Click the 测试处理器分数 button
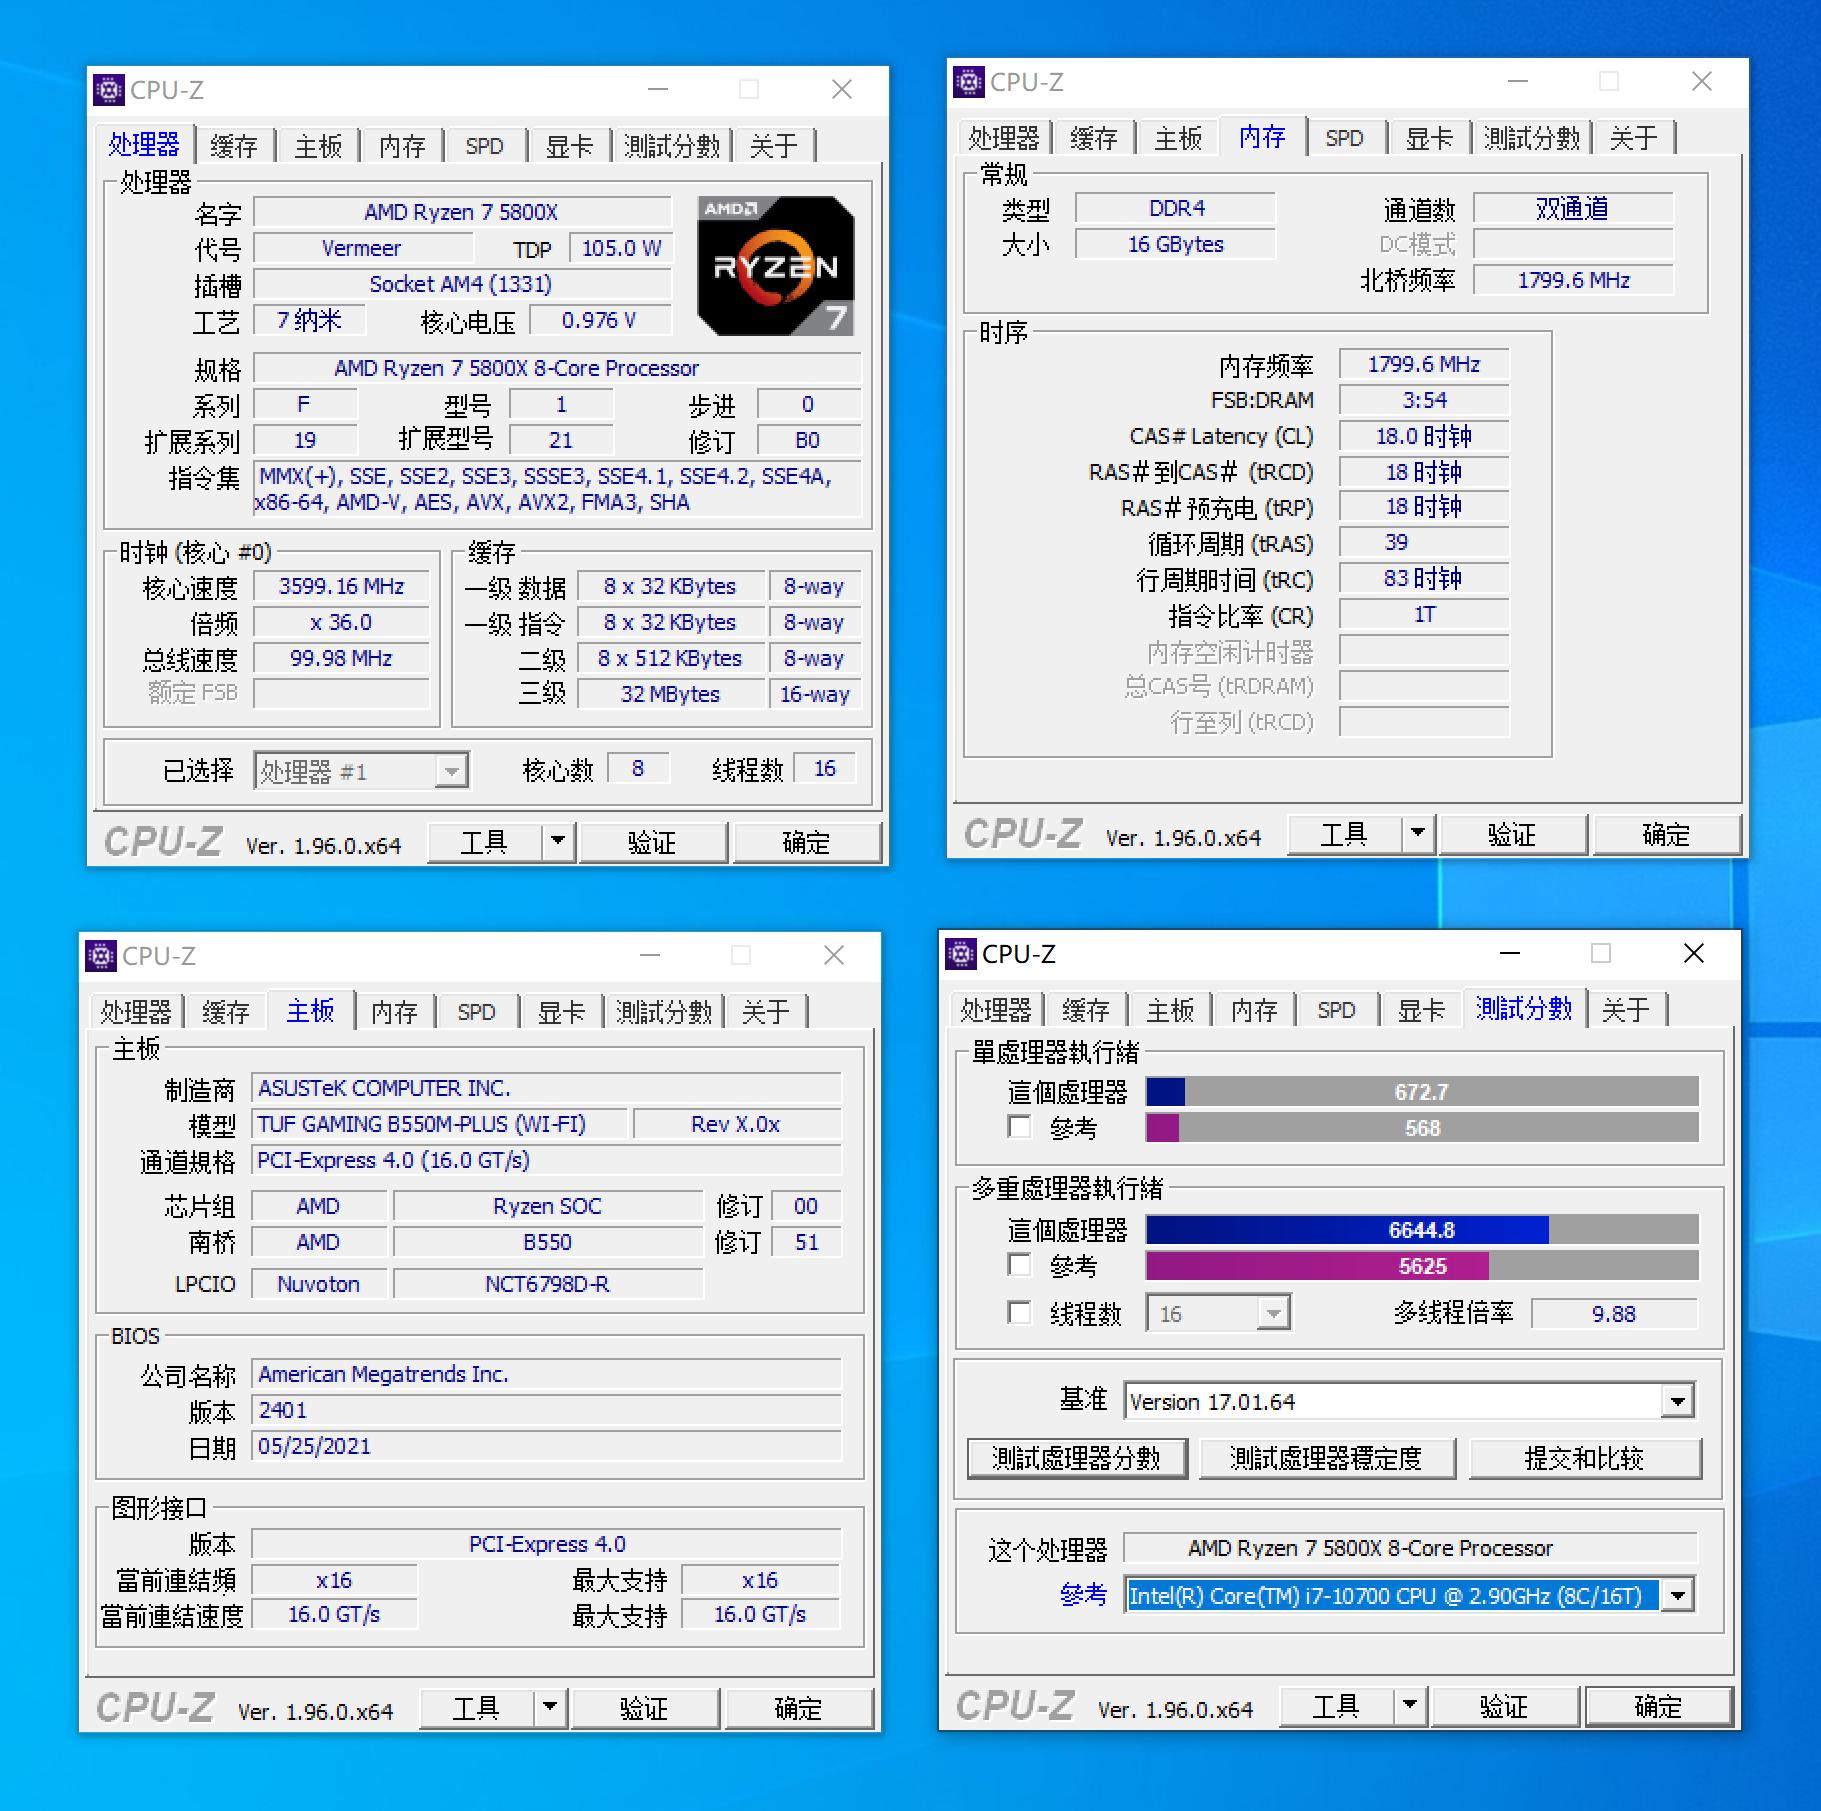The height and width of the screenshot is (1811, 1821). 1076,1458
